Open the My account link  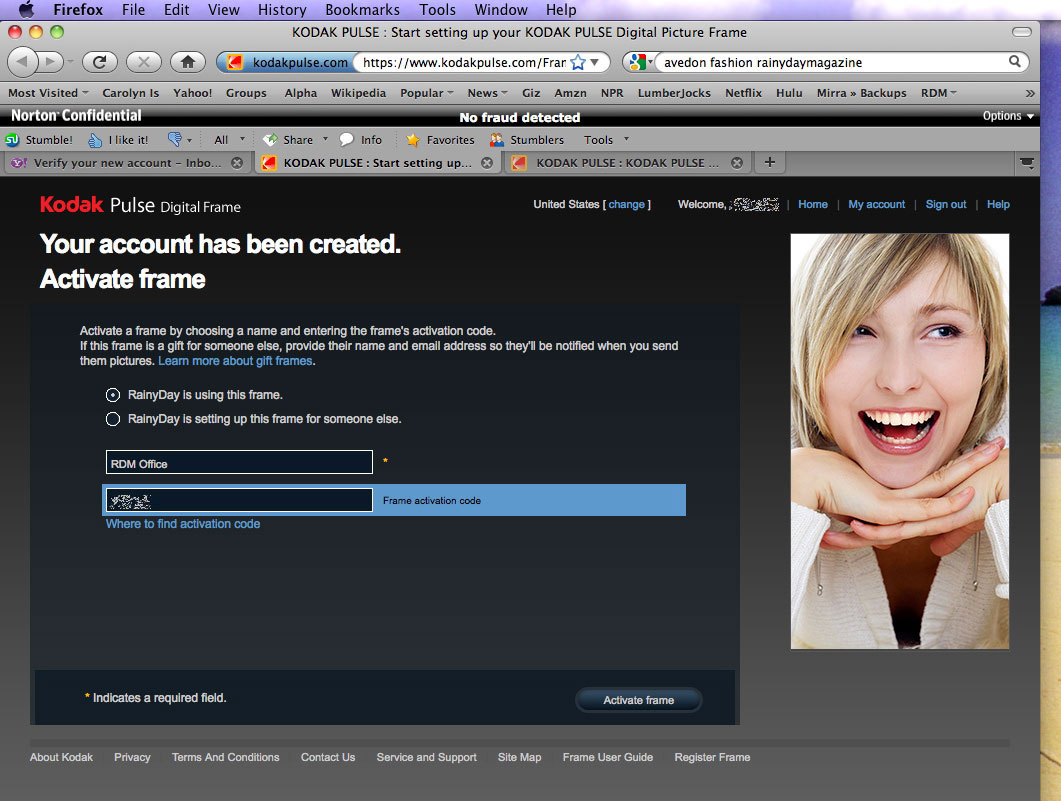[x=876, y=204]
